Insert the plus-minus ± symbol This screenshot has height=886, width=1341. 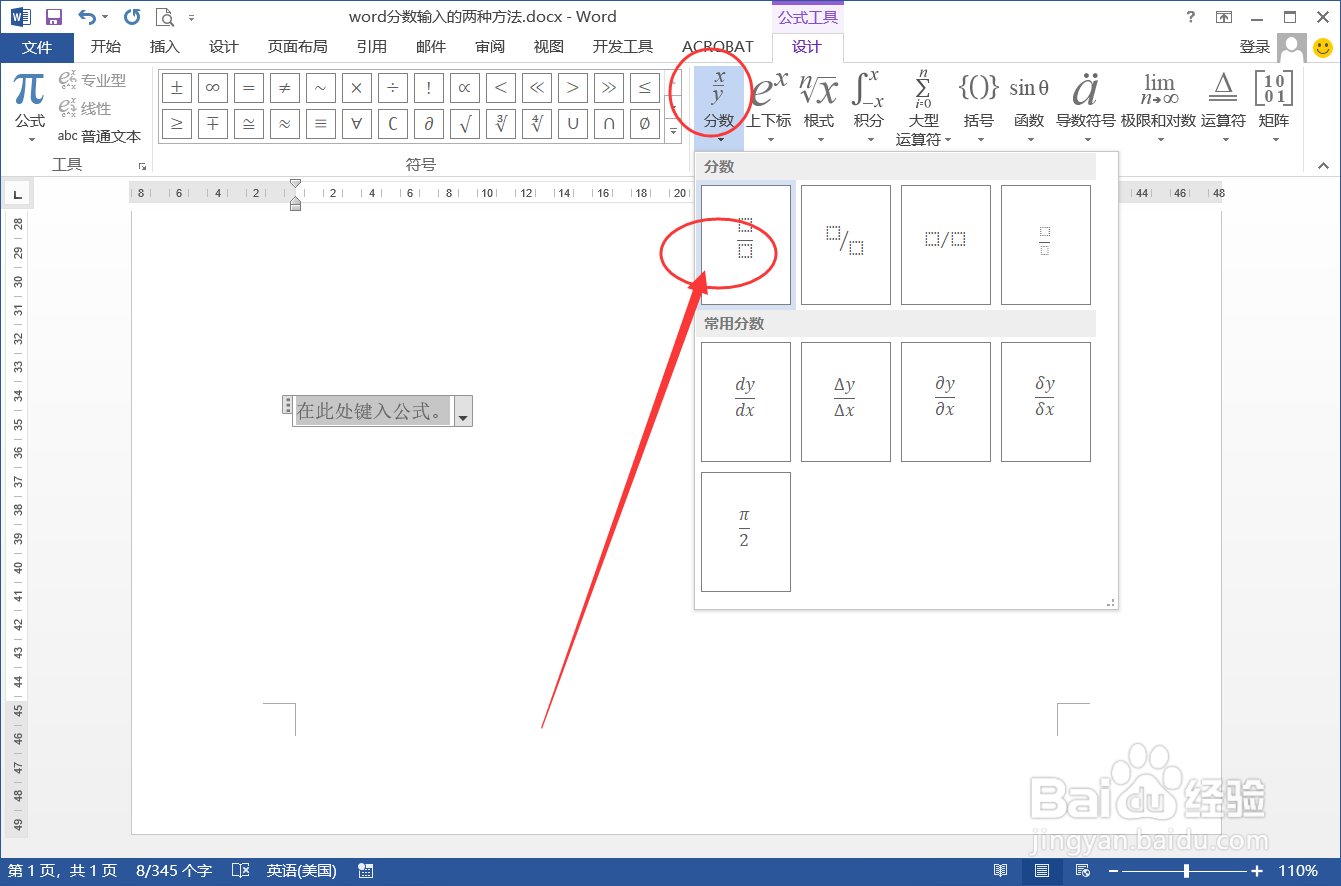[x=177, y=88]
